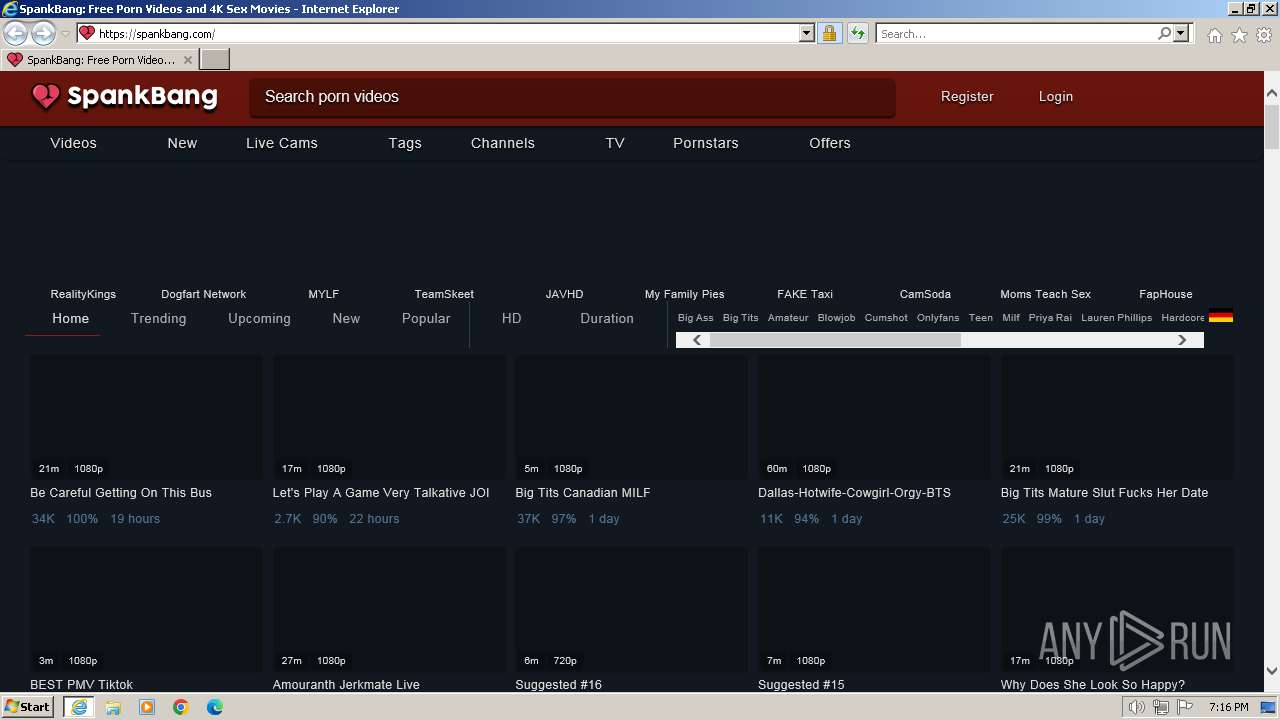Screen dimensions: 1280x720
Task: Open the Favorites star icon
Action: (1239, 35)
